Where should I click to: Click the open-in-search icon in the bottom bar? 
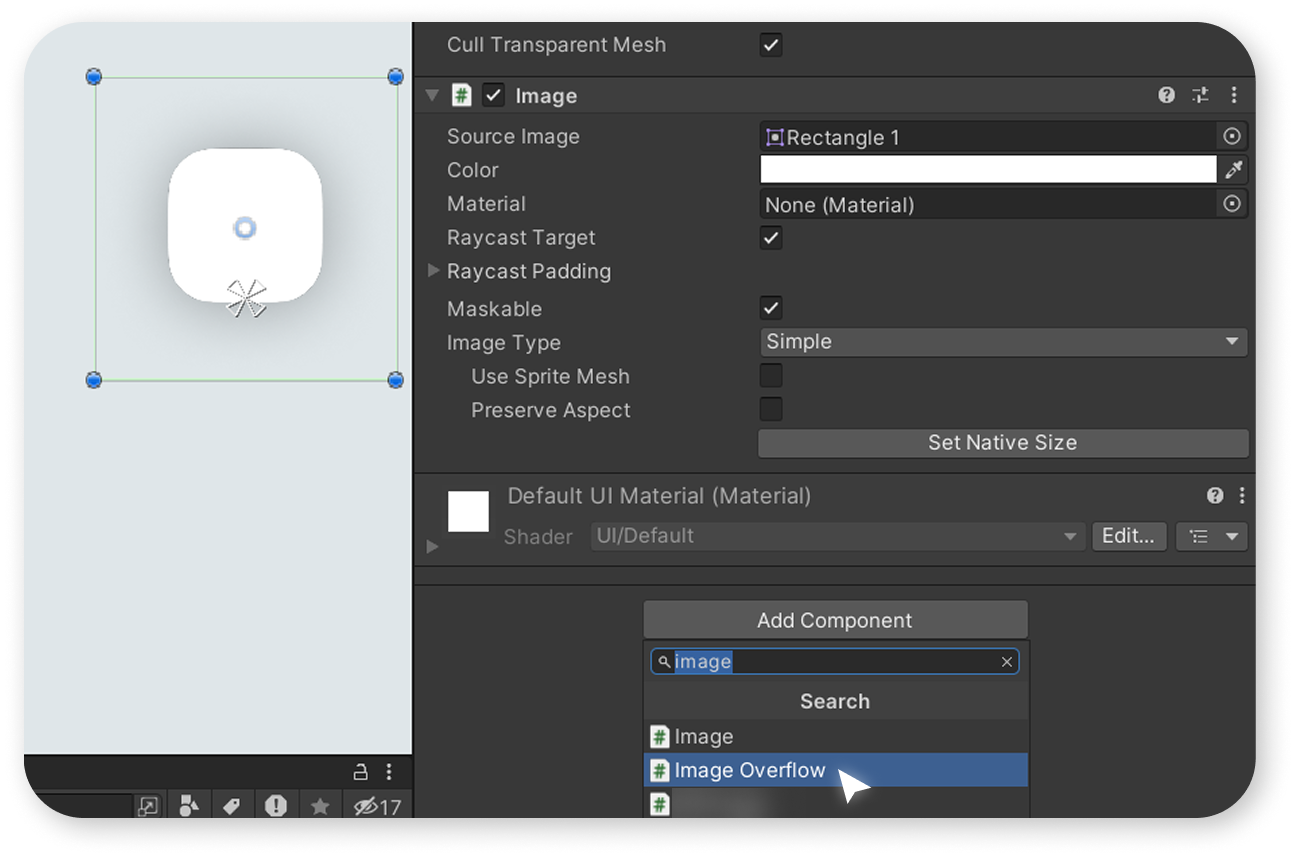tap(148, 806)
